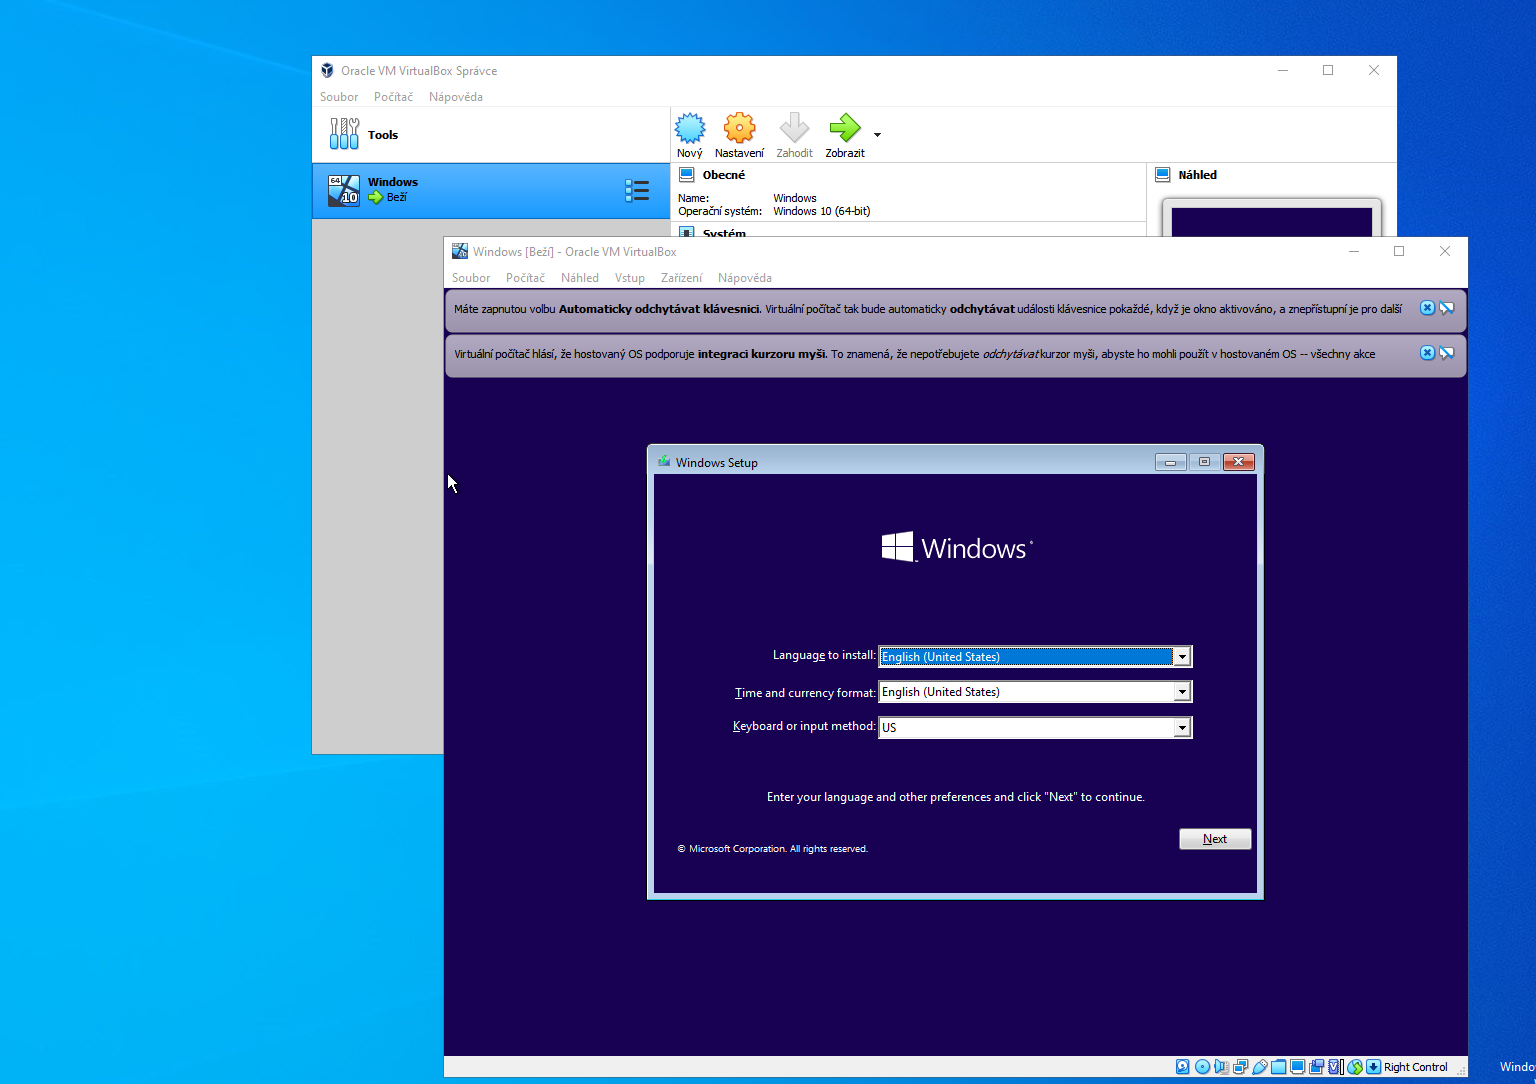
Task: Click the Windows logo in Setup
Action: 957,547
